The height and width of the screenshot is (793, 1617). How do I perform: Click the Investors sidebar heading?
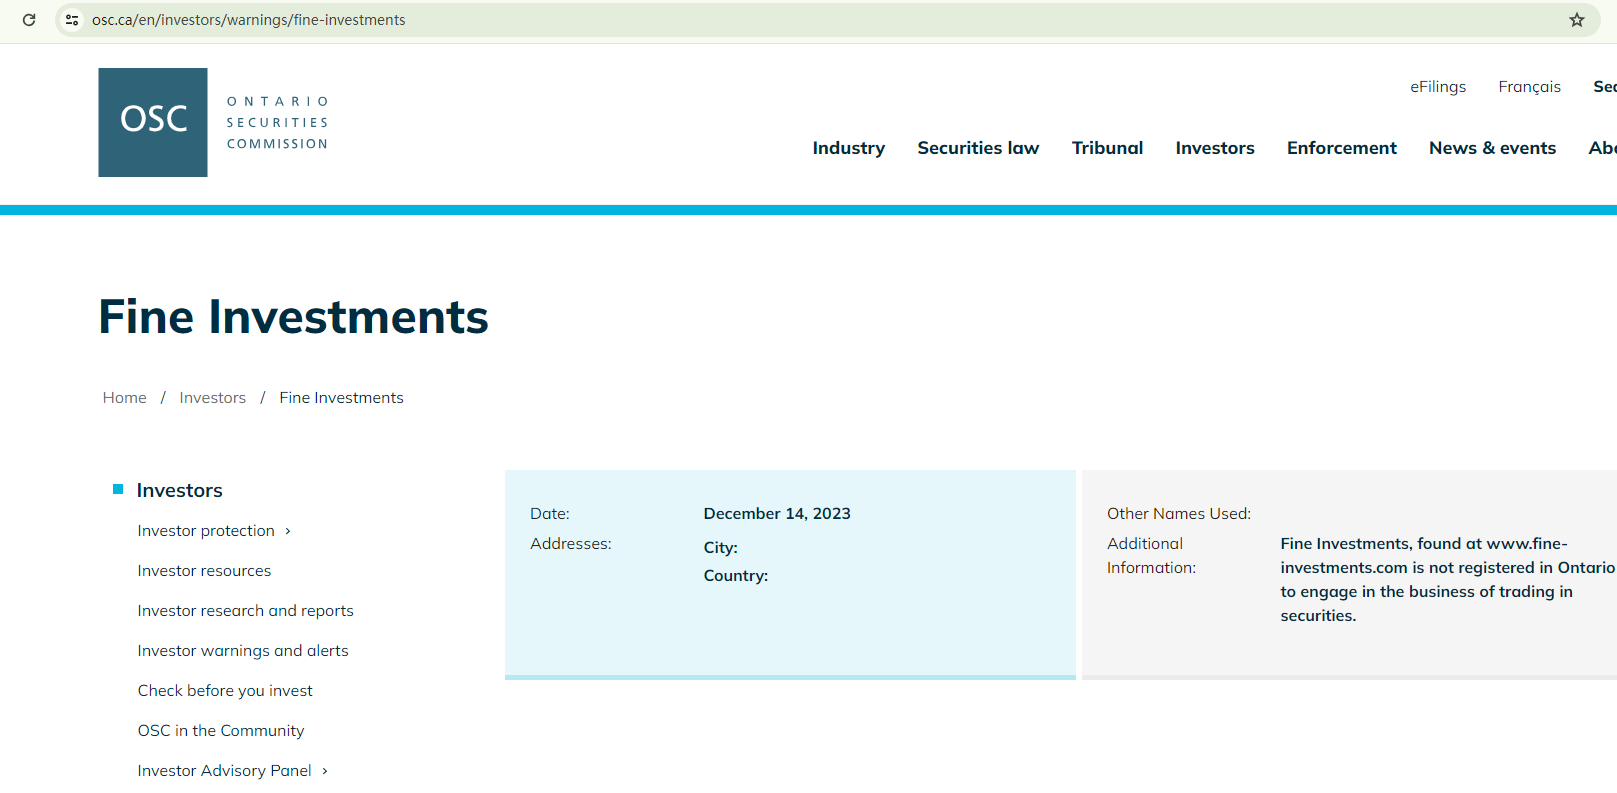tap(180, 490)
